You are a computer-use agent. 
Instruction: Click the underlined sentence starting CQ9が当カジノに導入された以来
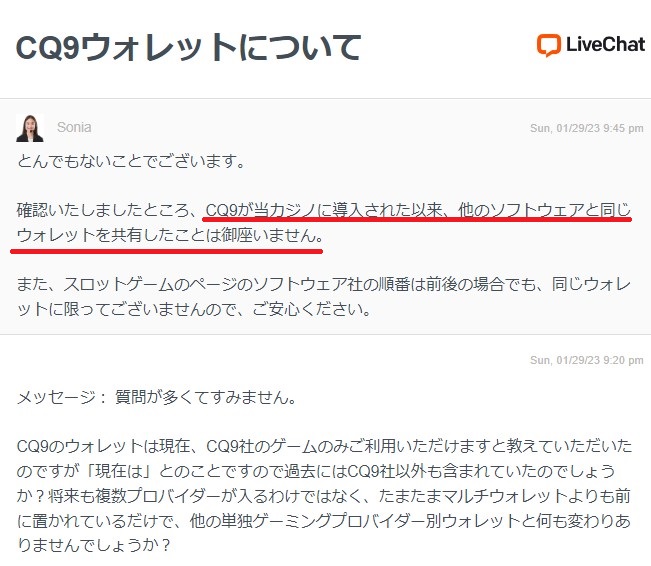click(x=418, y=210)
